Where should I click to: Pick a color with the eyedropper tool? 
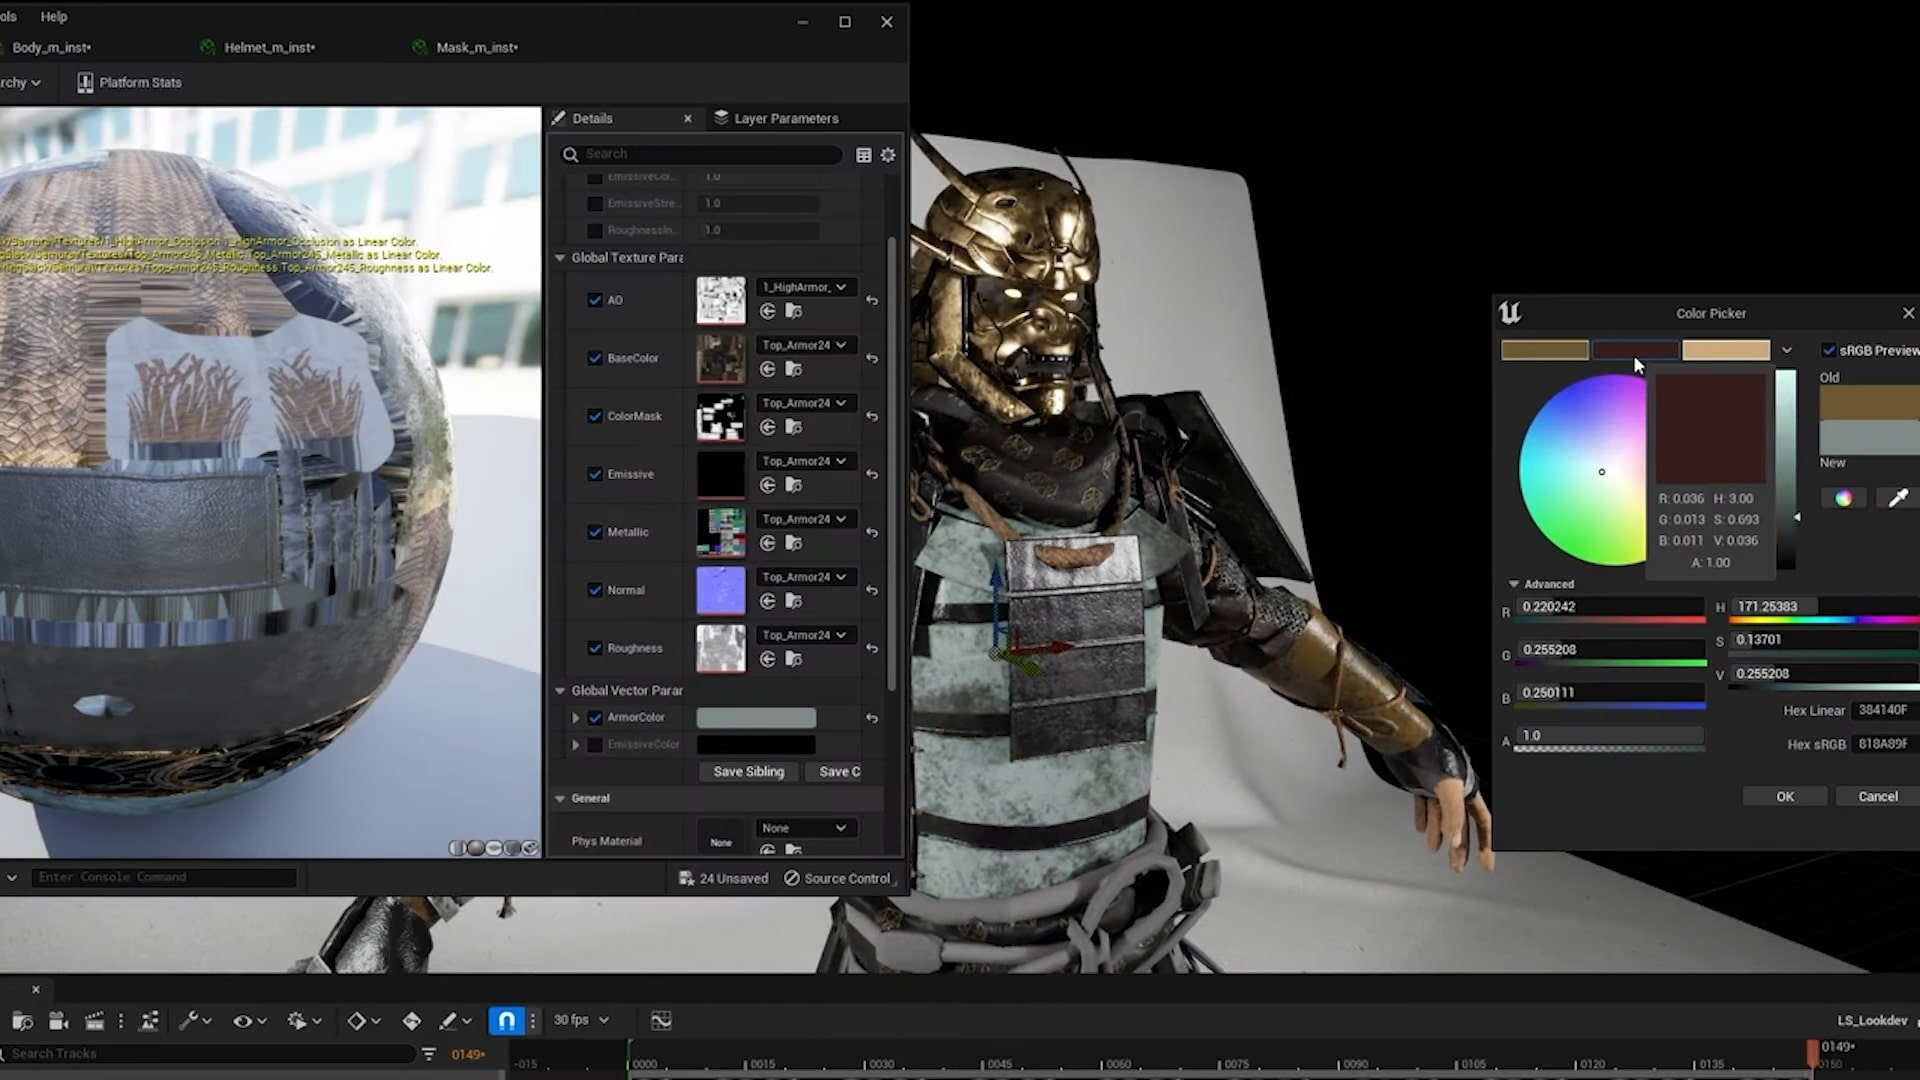(x=1897, y=497)
